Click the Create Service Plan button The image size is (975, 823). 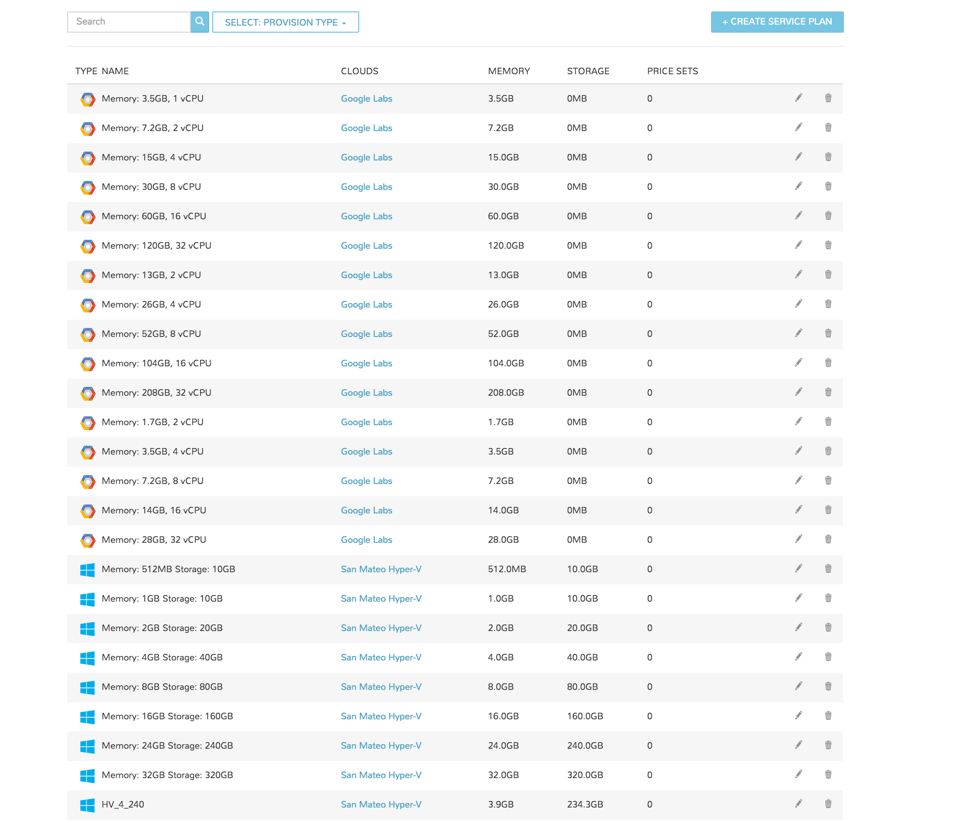pyautogui.click(x=777, y=22)
